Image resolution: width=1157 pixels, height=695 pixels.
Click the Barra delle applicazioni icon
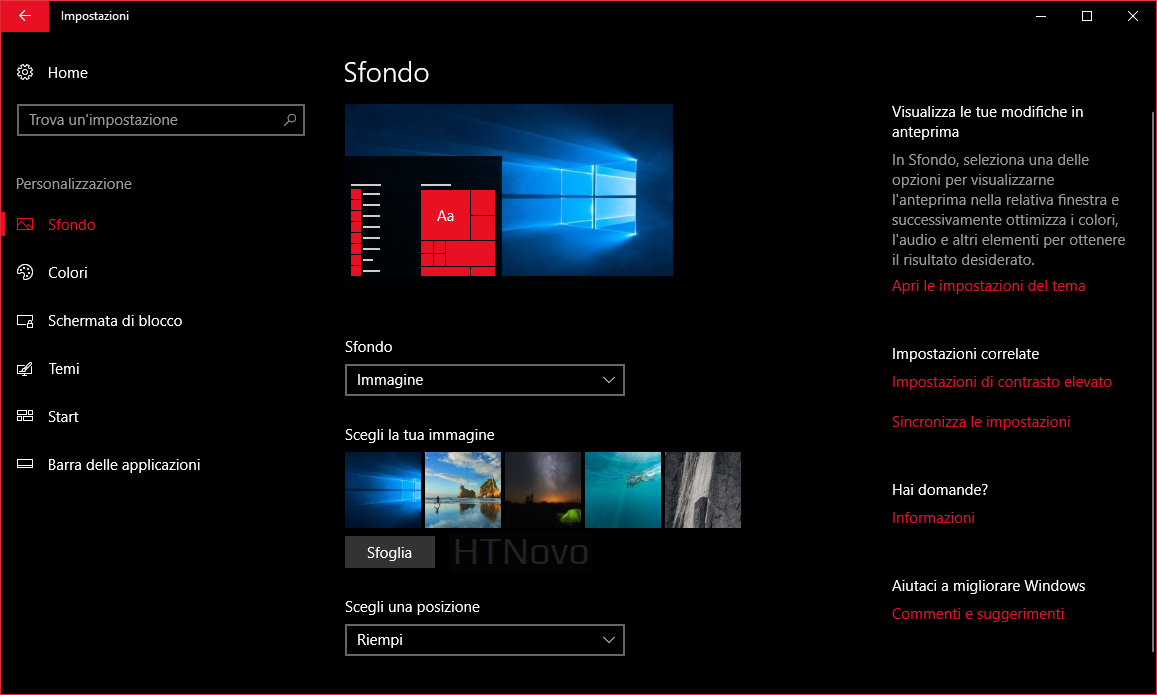pyautogui.click(x=25, y=464)
